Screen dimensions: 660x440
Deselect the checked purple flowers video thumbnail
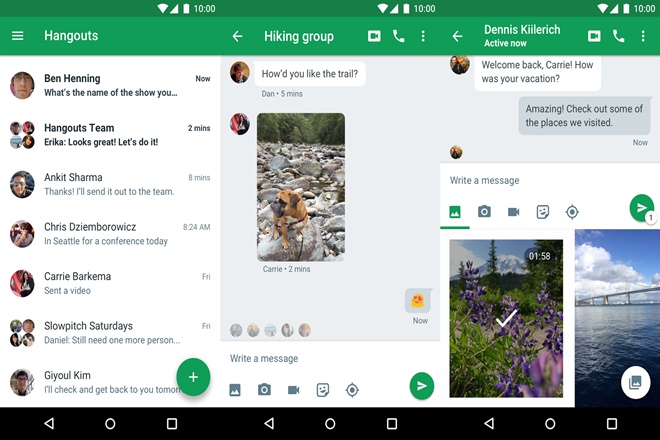(x=506, y=318)
